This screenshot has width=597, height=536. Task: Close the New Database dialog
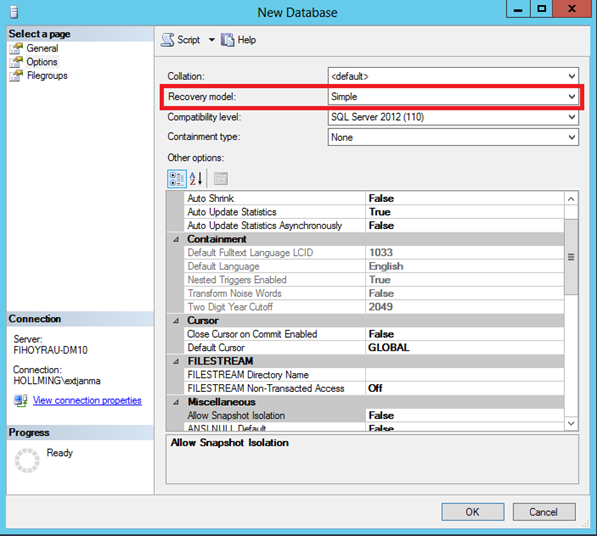pos(571,9)
